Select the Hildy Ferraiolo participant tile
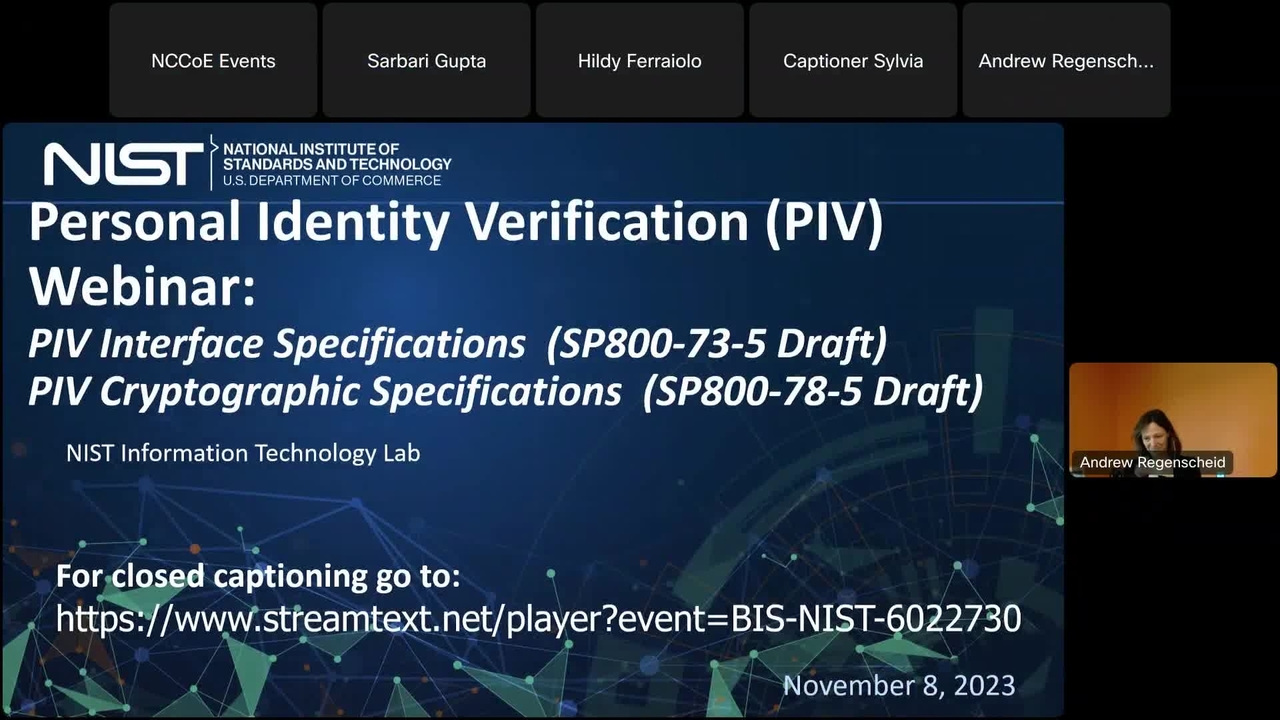Image resolution: width=1280 pixels, height=720 pixels. [640, 60]
